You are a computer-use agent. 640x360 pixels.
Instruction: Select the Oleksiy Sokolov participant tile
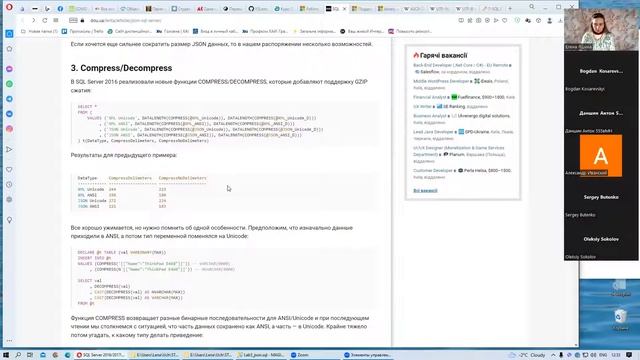coord(601,240)
